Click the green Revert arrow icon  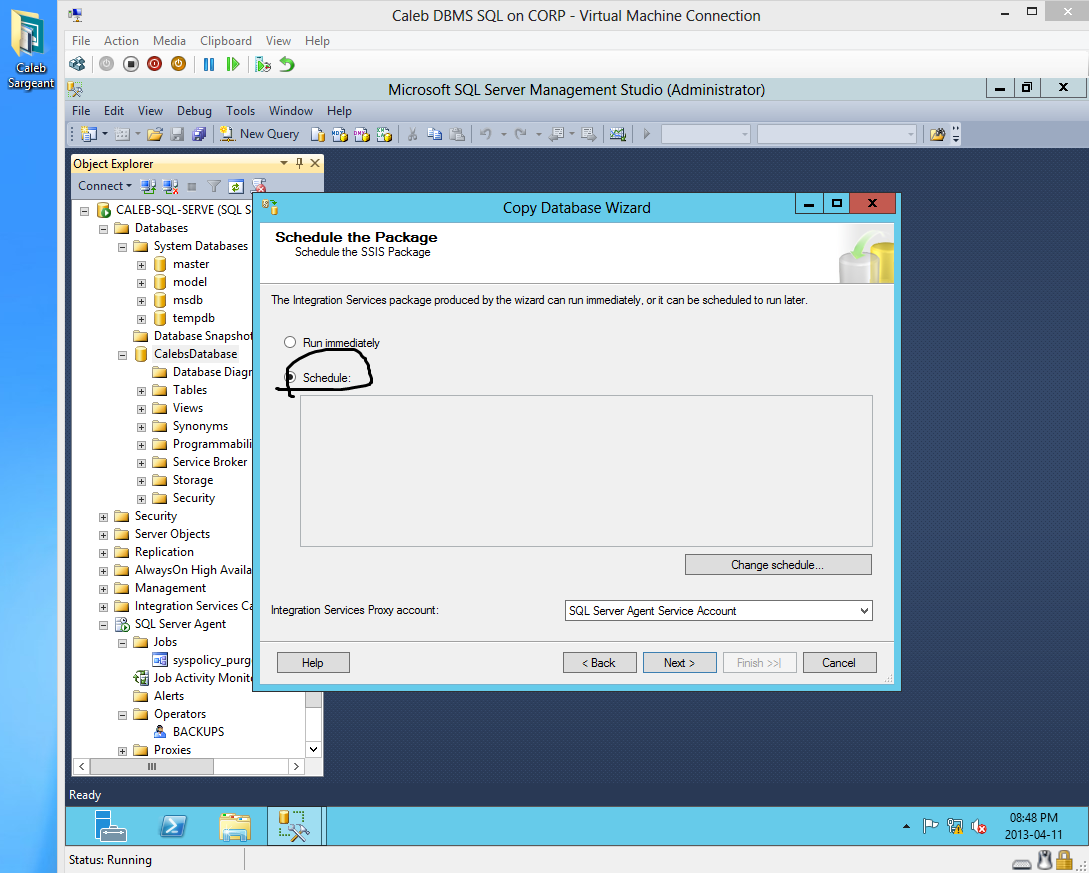(287, 65)
